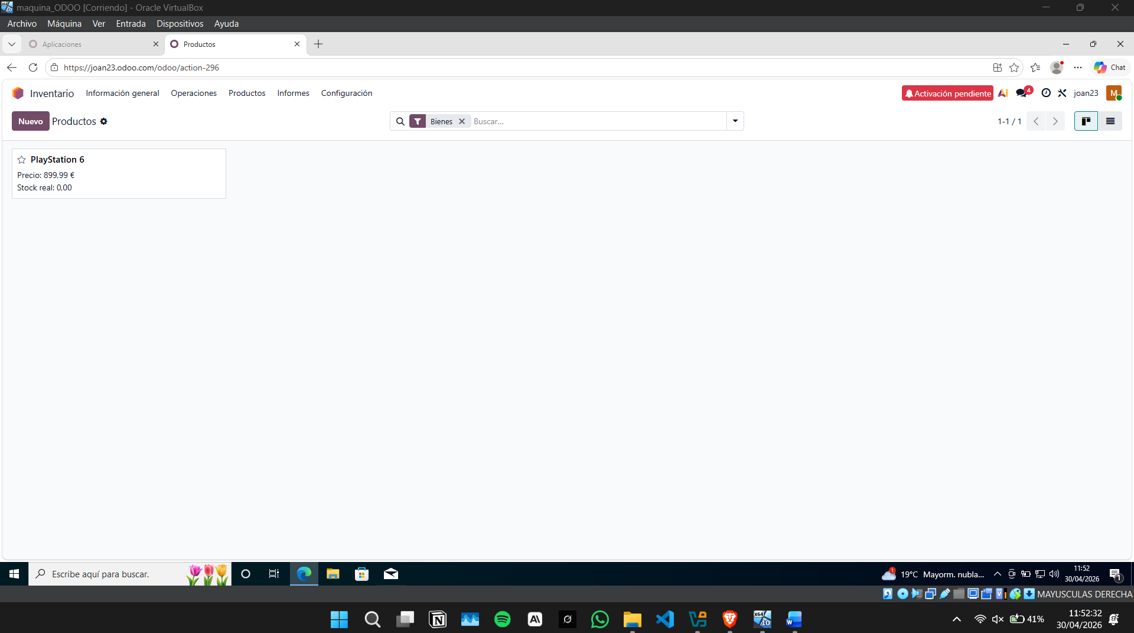Image resolution: width=1134 pixels, height=633 pixels.
Task: Focus the Buscar search field
Action: [x=597, y=122]
